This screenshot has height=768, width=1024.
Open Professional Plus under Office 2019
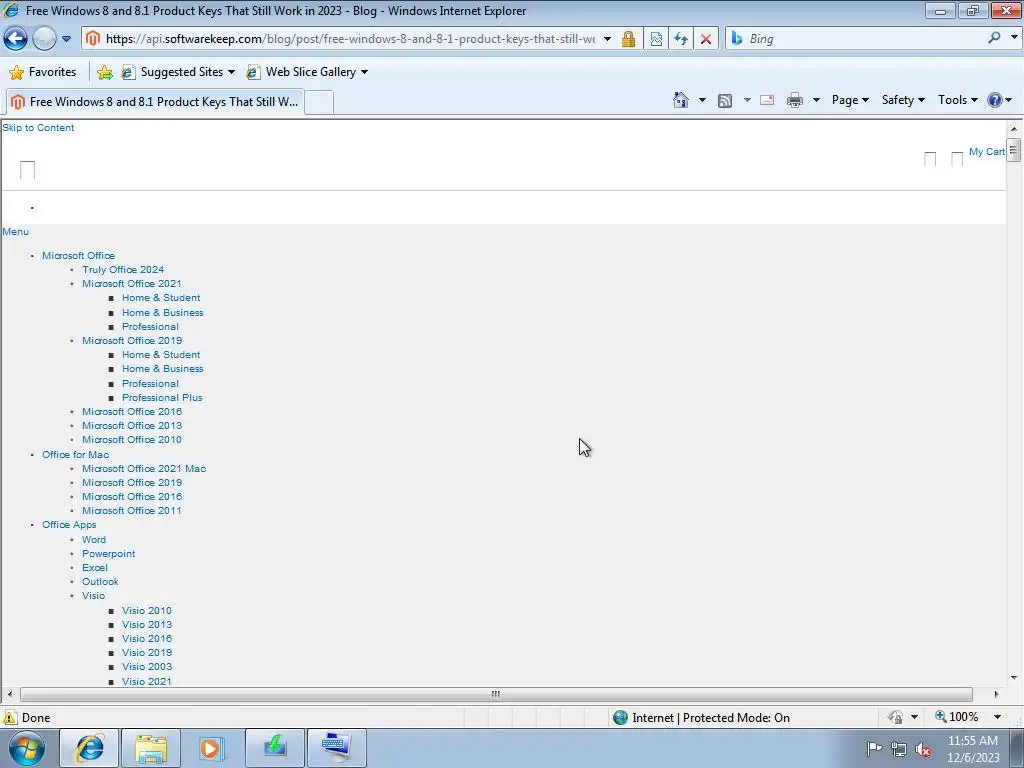pos(162,397)
